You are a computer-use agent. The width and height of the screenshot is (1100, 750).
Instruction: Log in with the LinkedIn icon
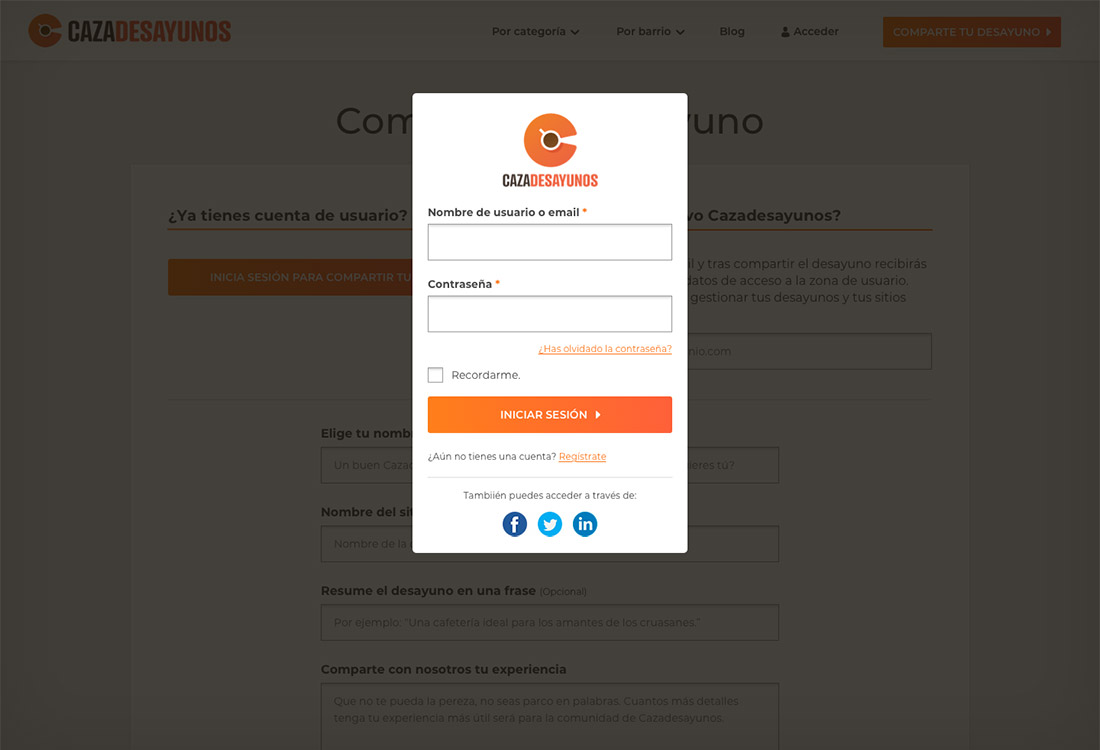[584, 524]
